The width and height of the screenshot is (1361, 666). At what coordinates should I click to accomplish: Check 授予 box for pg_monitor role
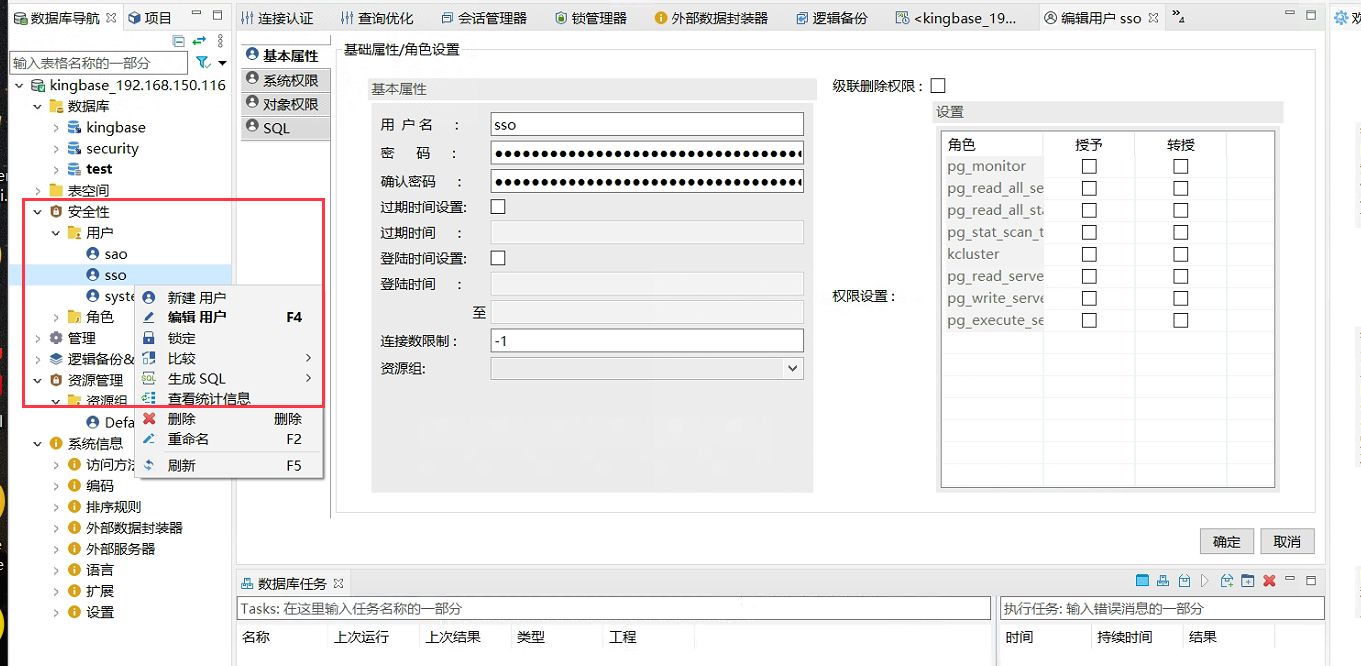tap(1089, 166)
